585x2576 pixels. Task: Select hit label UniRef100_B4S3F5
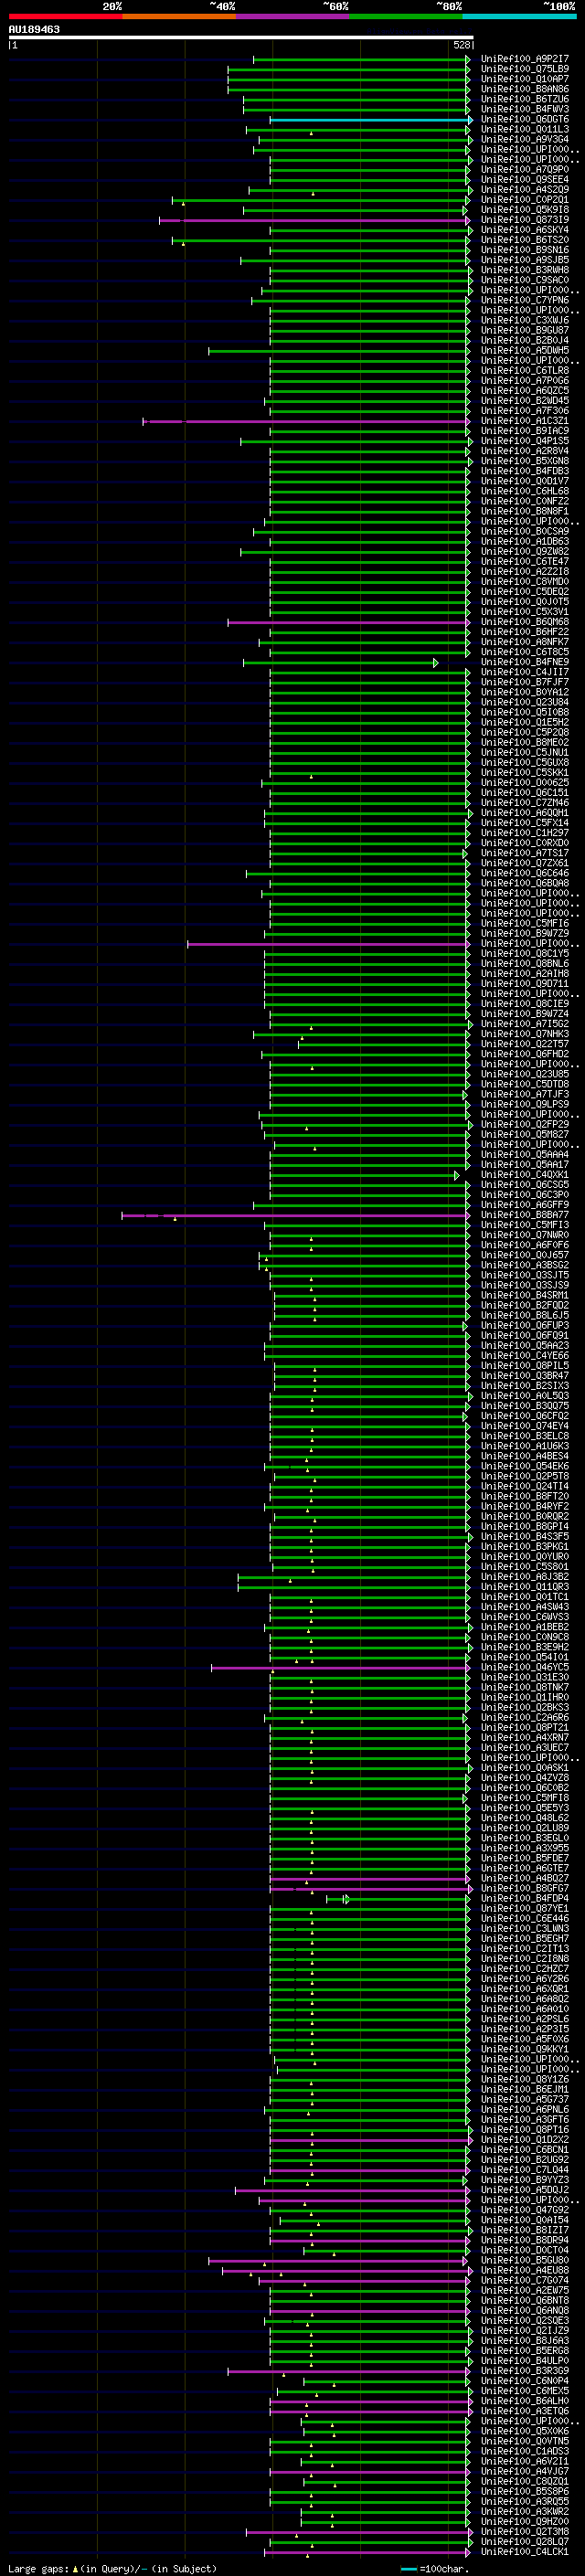point(525,1536)
